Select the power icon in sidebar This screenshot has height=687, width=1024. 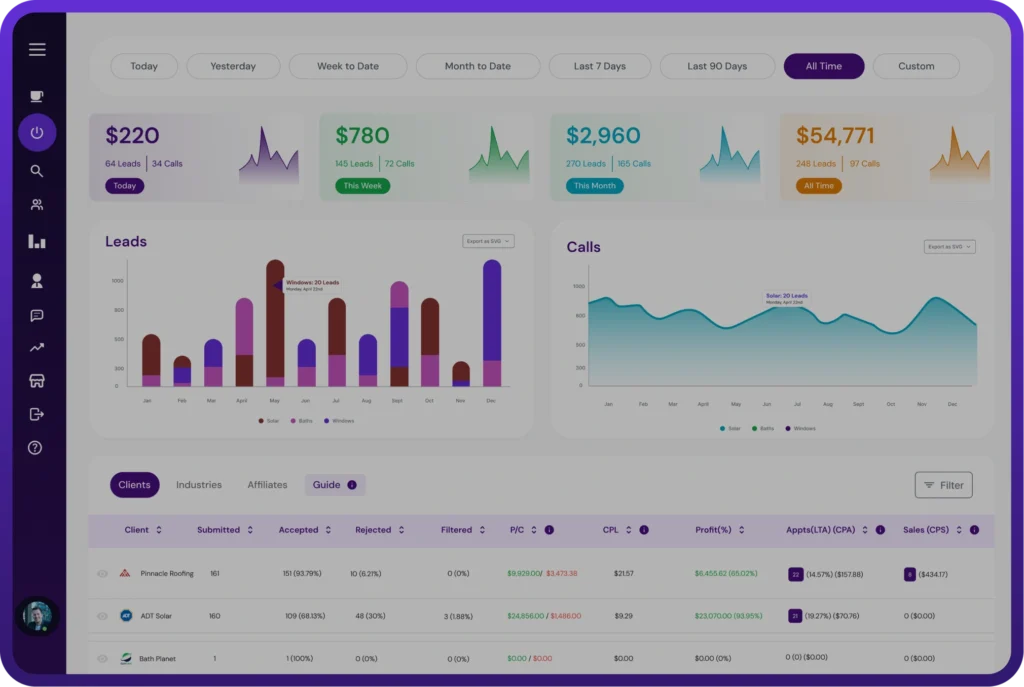37,133
